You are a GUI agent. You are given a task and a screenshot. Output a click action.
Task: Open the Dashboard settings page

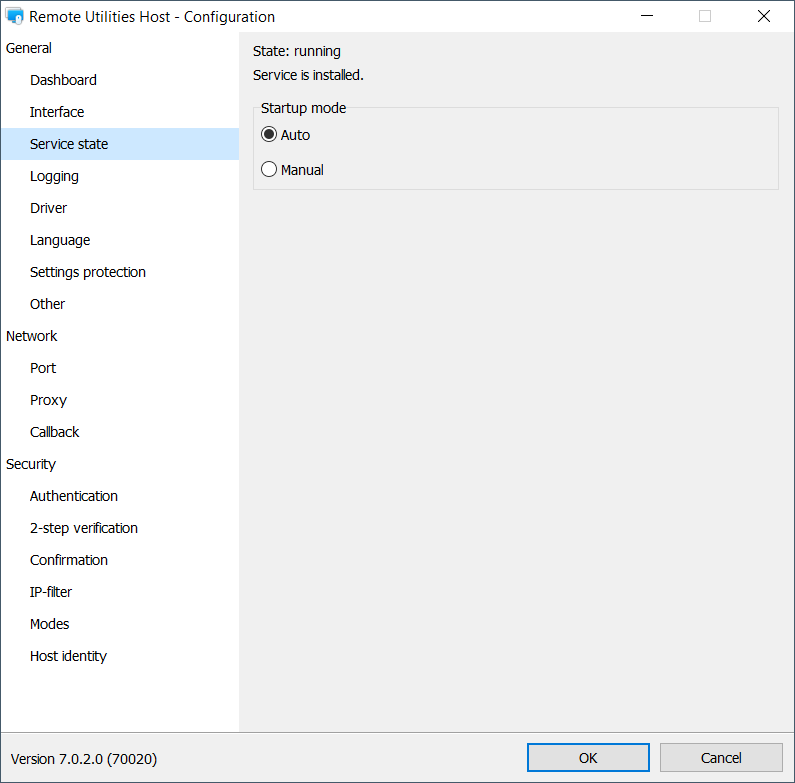click(120, 80)
